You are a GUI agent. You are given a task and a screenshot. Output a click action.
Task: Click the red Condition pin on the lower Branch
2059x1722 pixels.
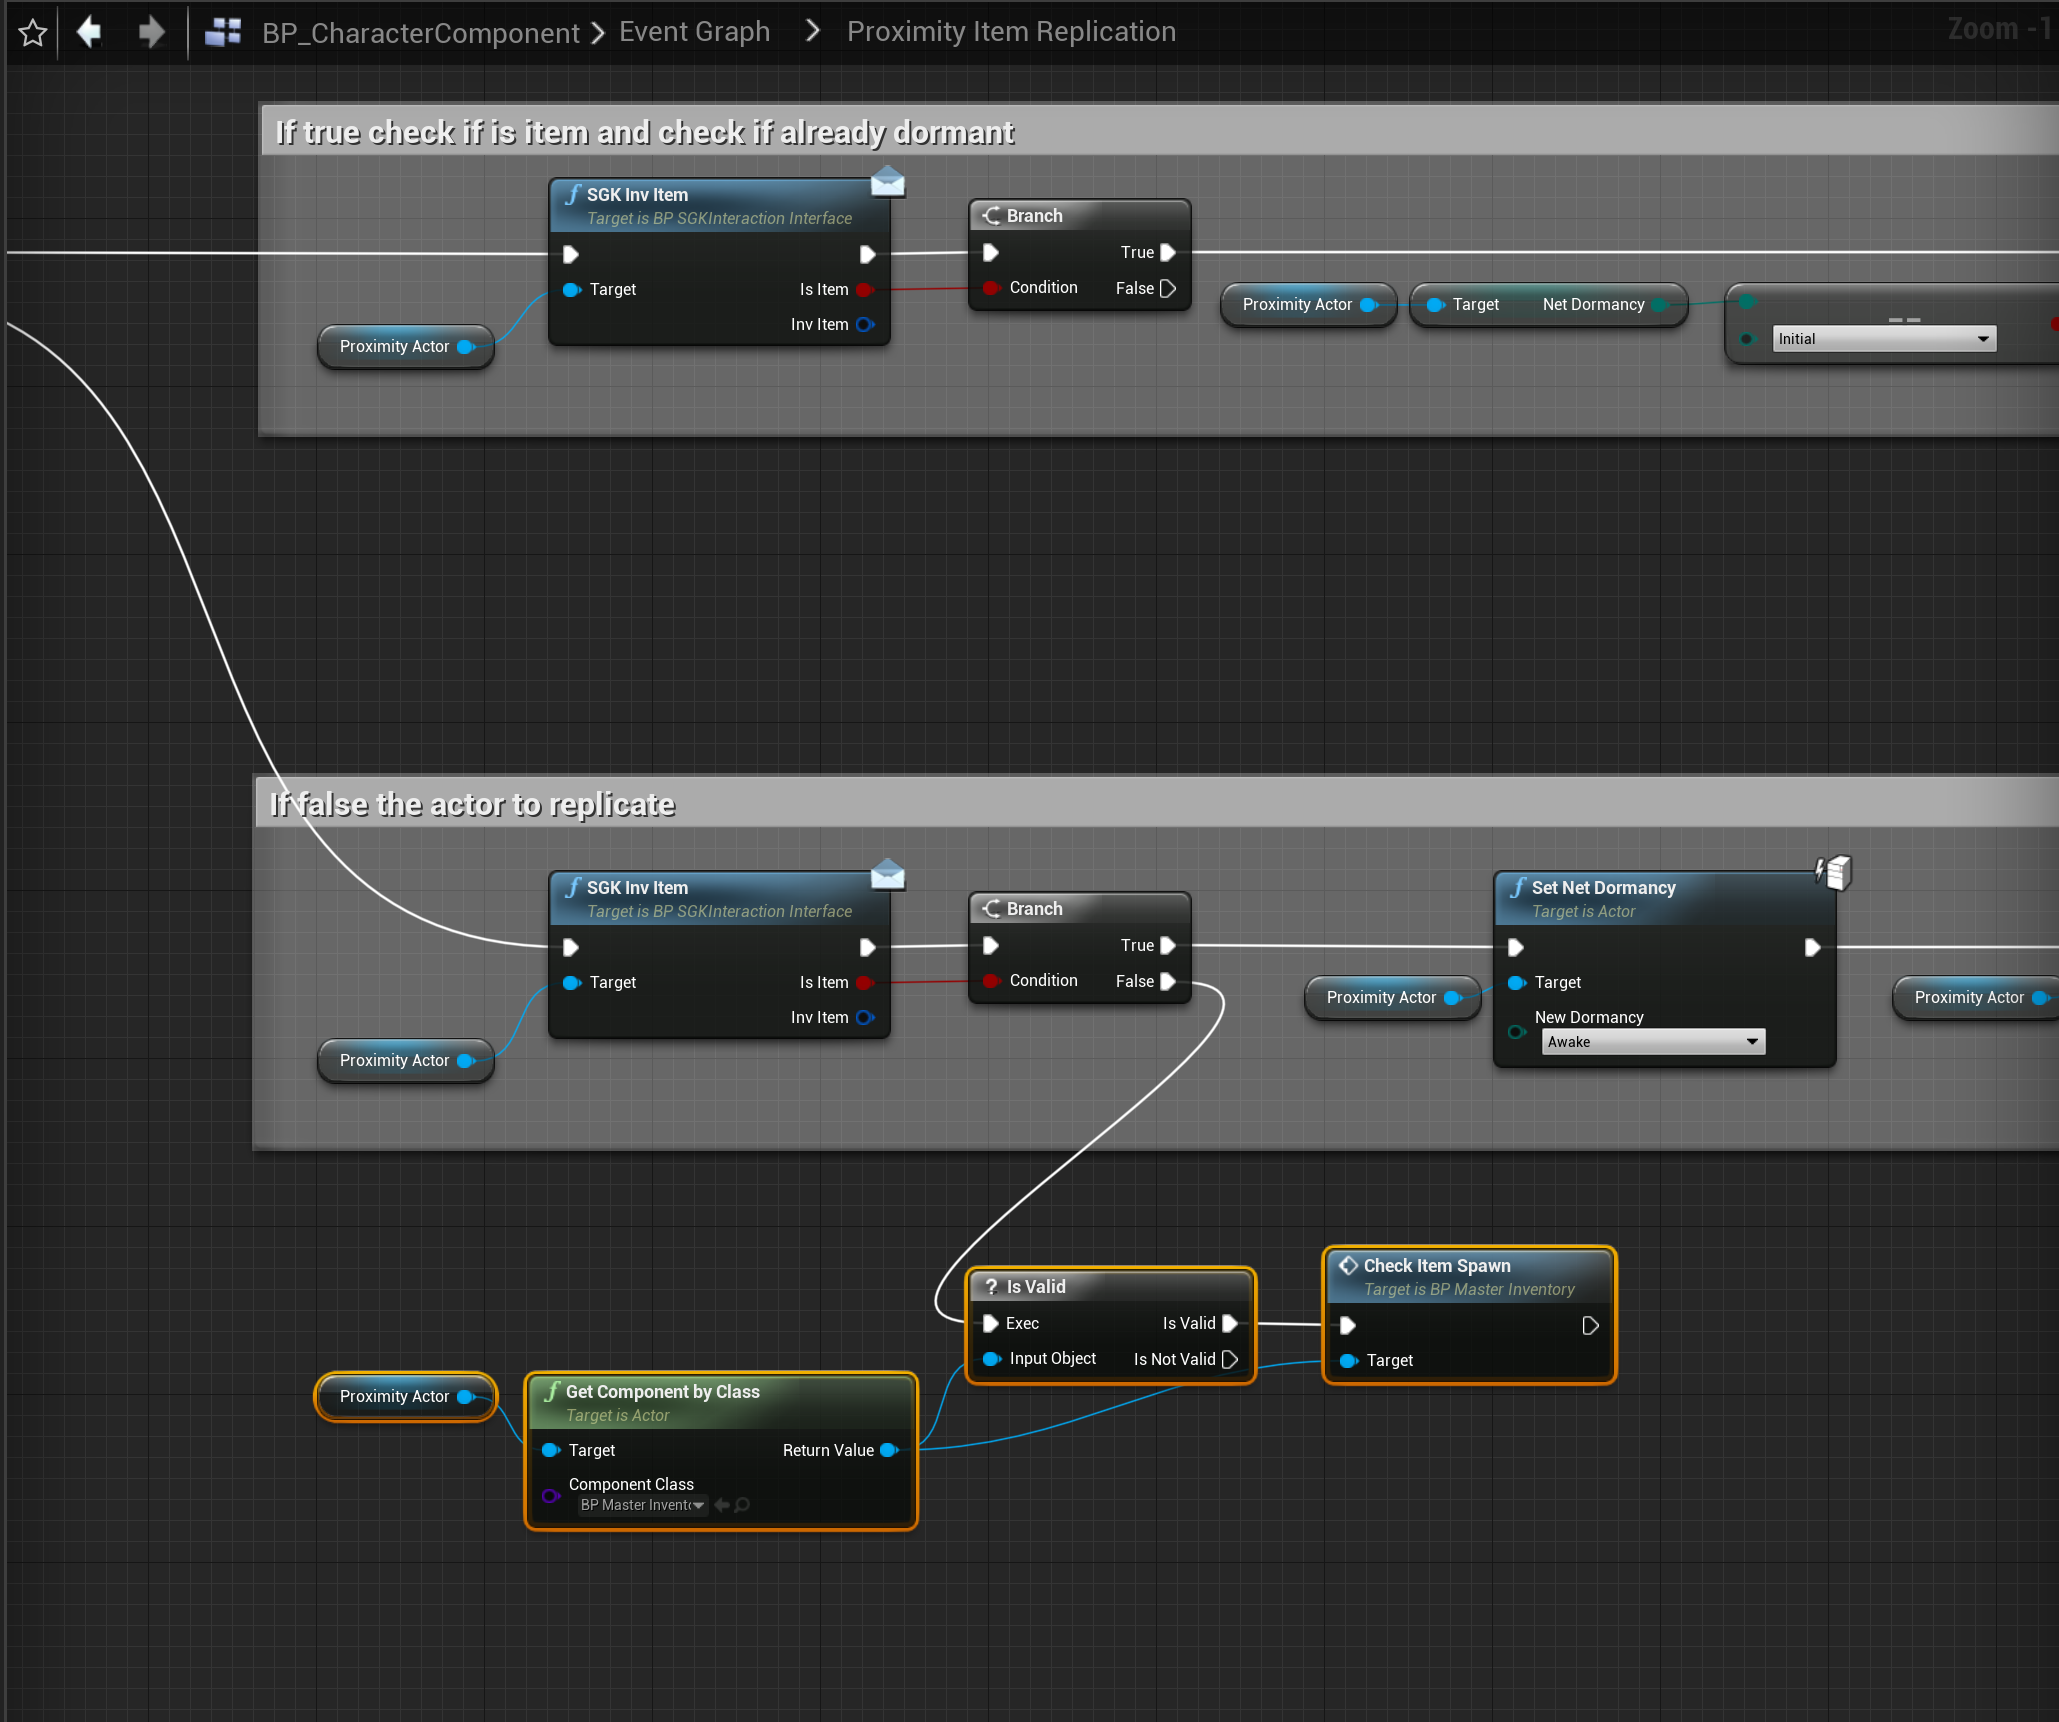coord(990,981)
